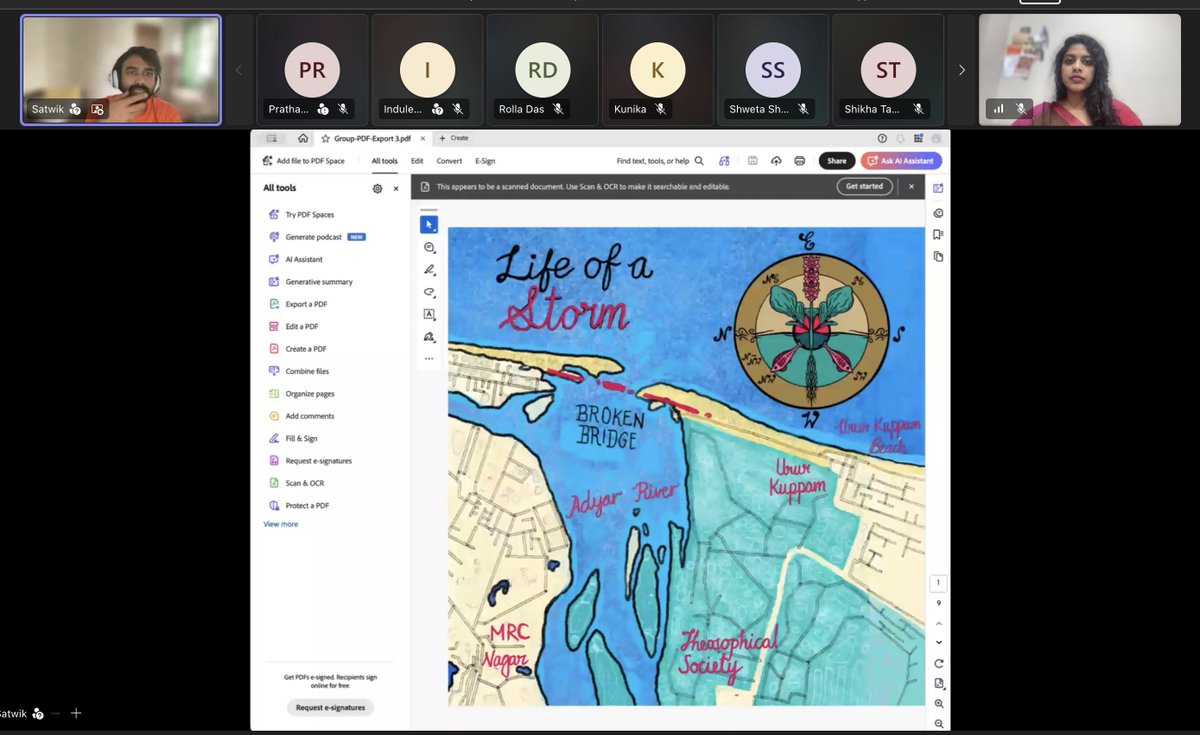
Task: Open the bookmarks panel icon on right rail
Action: point(938,235)
